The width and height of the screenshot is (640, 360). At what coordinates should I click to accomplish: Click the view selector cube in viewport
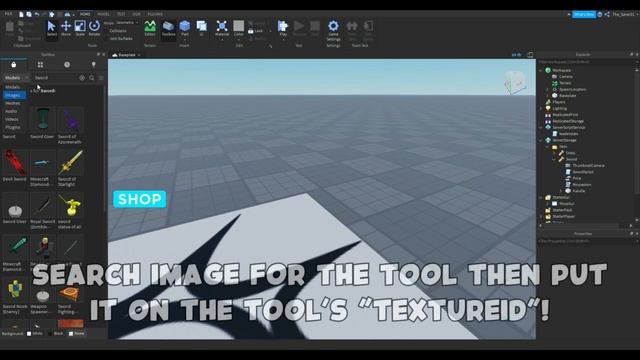click(x=514, y=82)
